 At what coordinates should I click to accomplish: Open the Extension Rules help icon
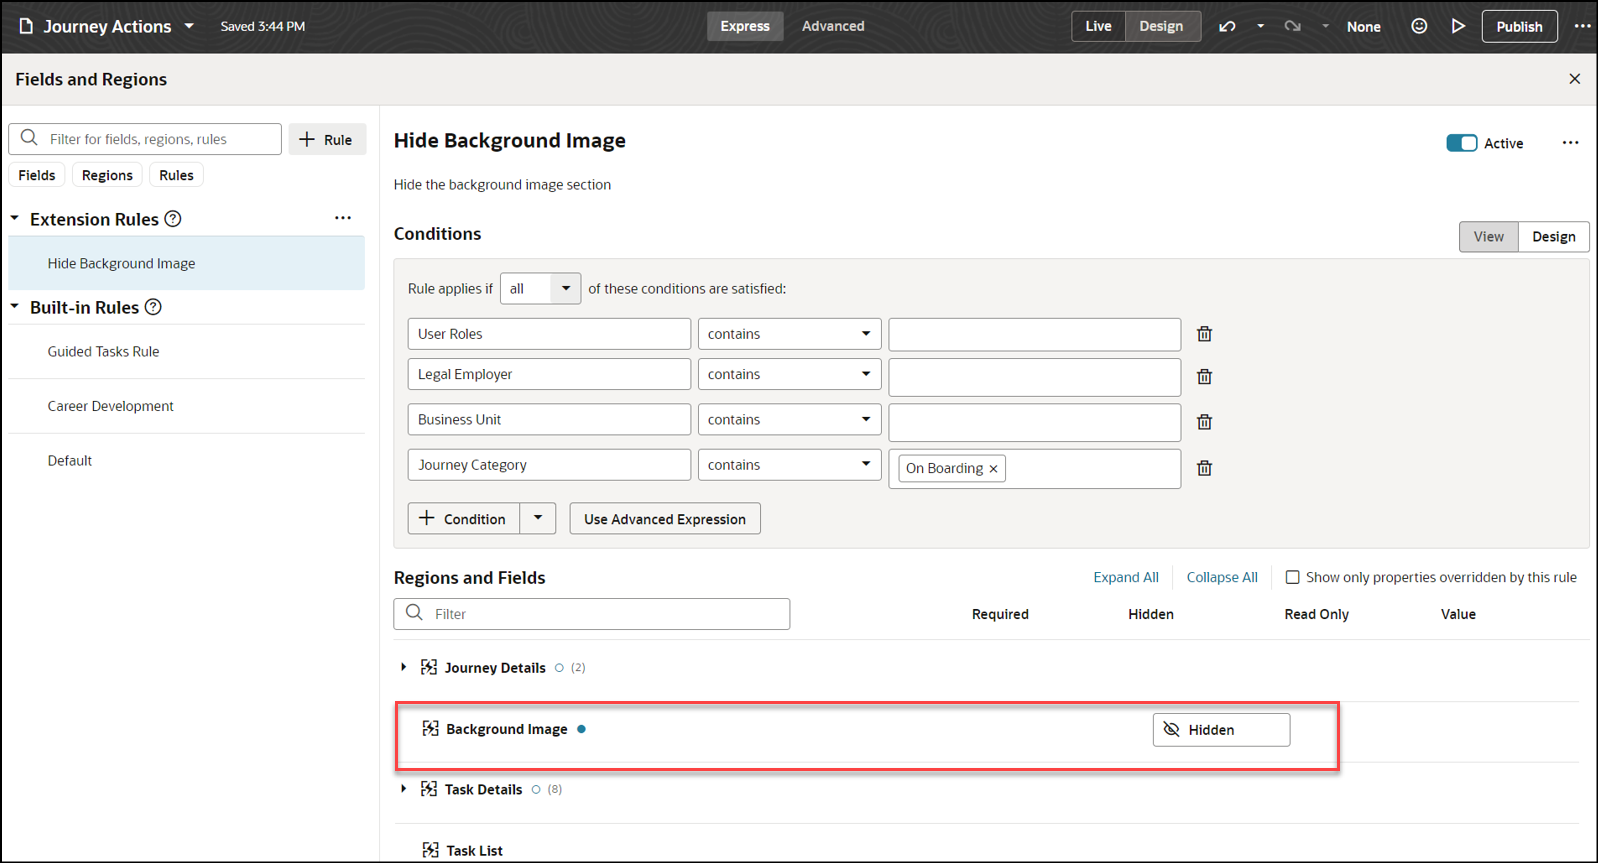pyautogui.click(x=173, y=219)
